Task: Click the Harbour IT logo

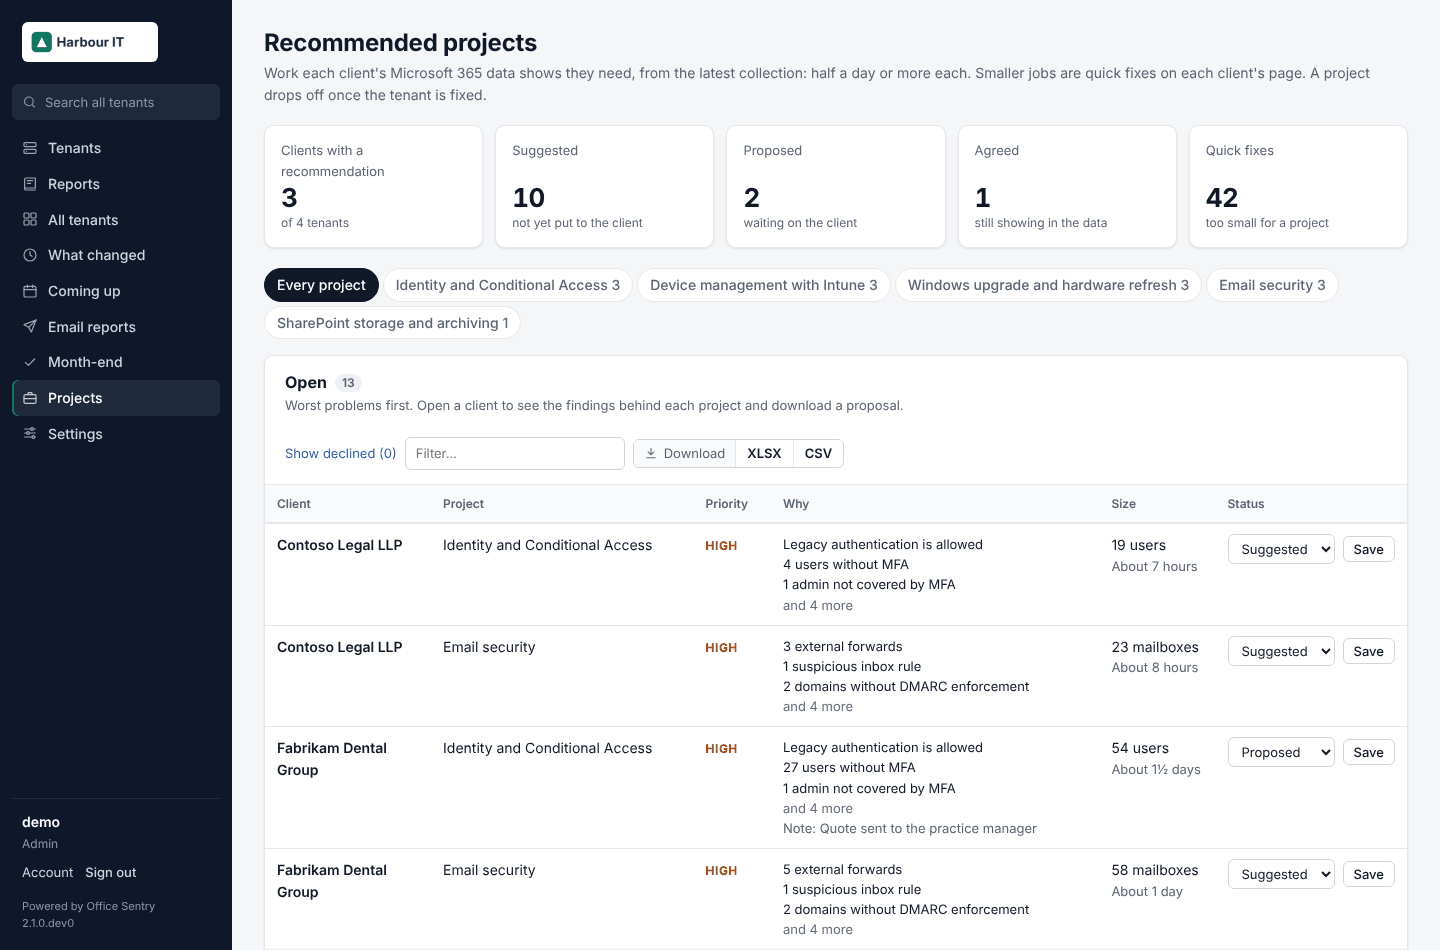Action: (90, 42)
